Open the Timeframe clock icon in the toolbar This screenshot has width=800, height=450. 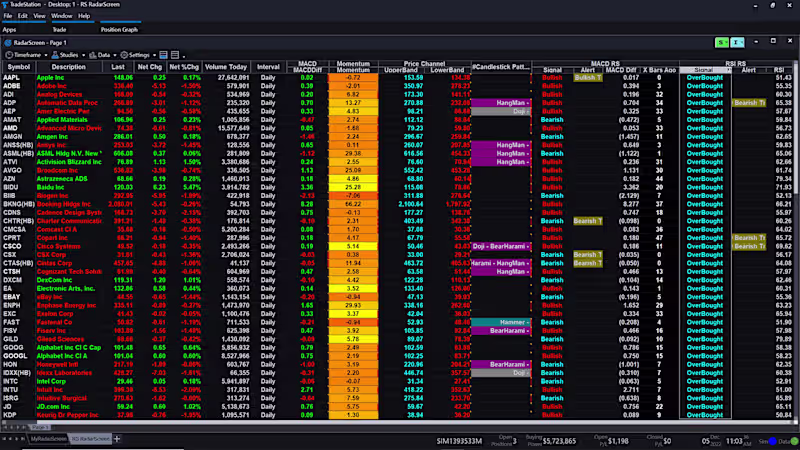tap(9, 55)
